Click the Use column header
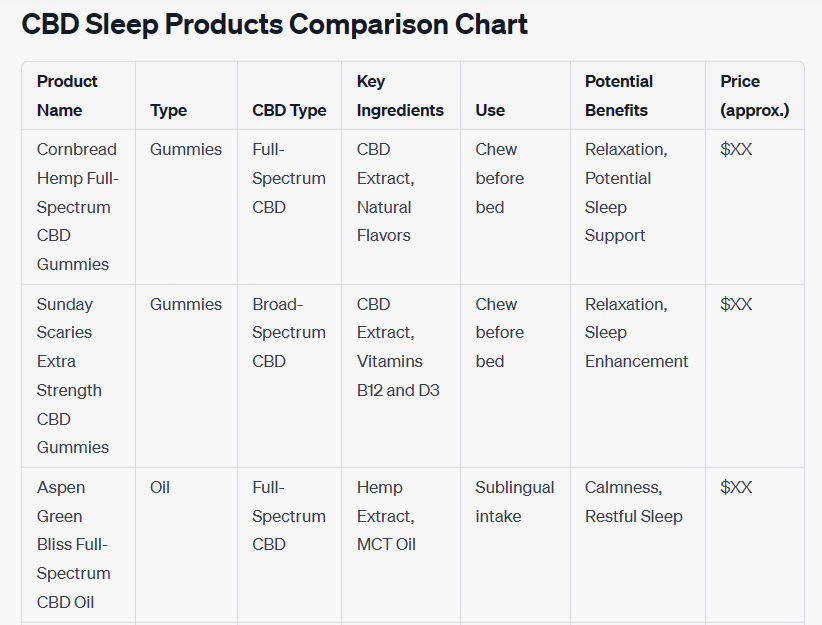The image size is (822, 625). pos(490,111)
